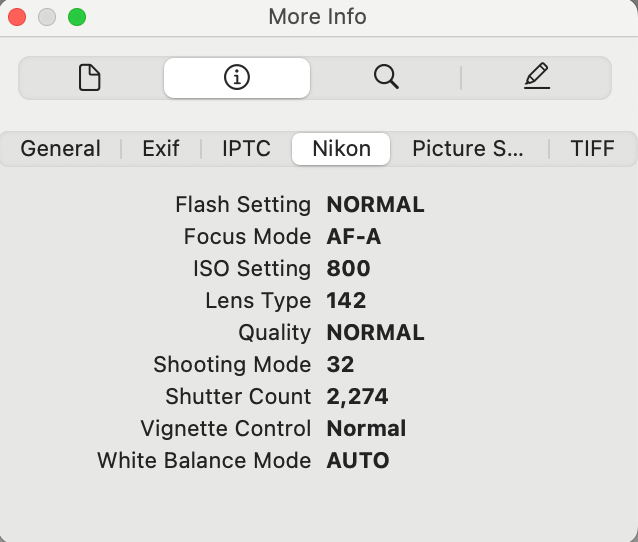638x542 pixels.
Task: Click the Shutter Count value 2,274
Action: point(357,396)
